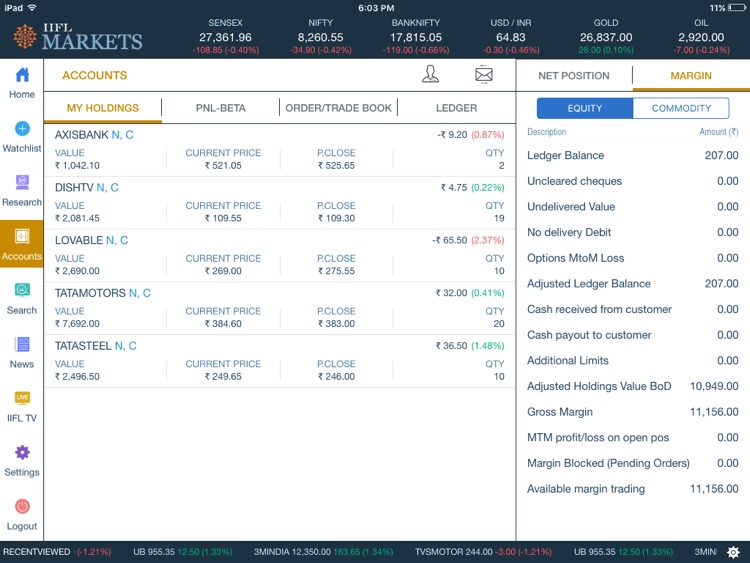Select Available margin trading row

pyautogui.click(x=633, y=489)
